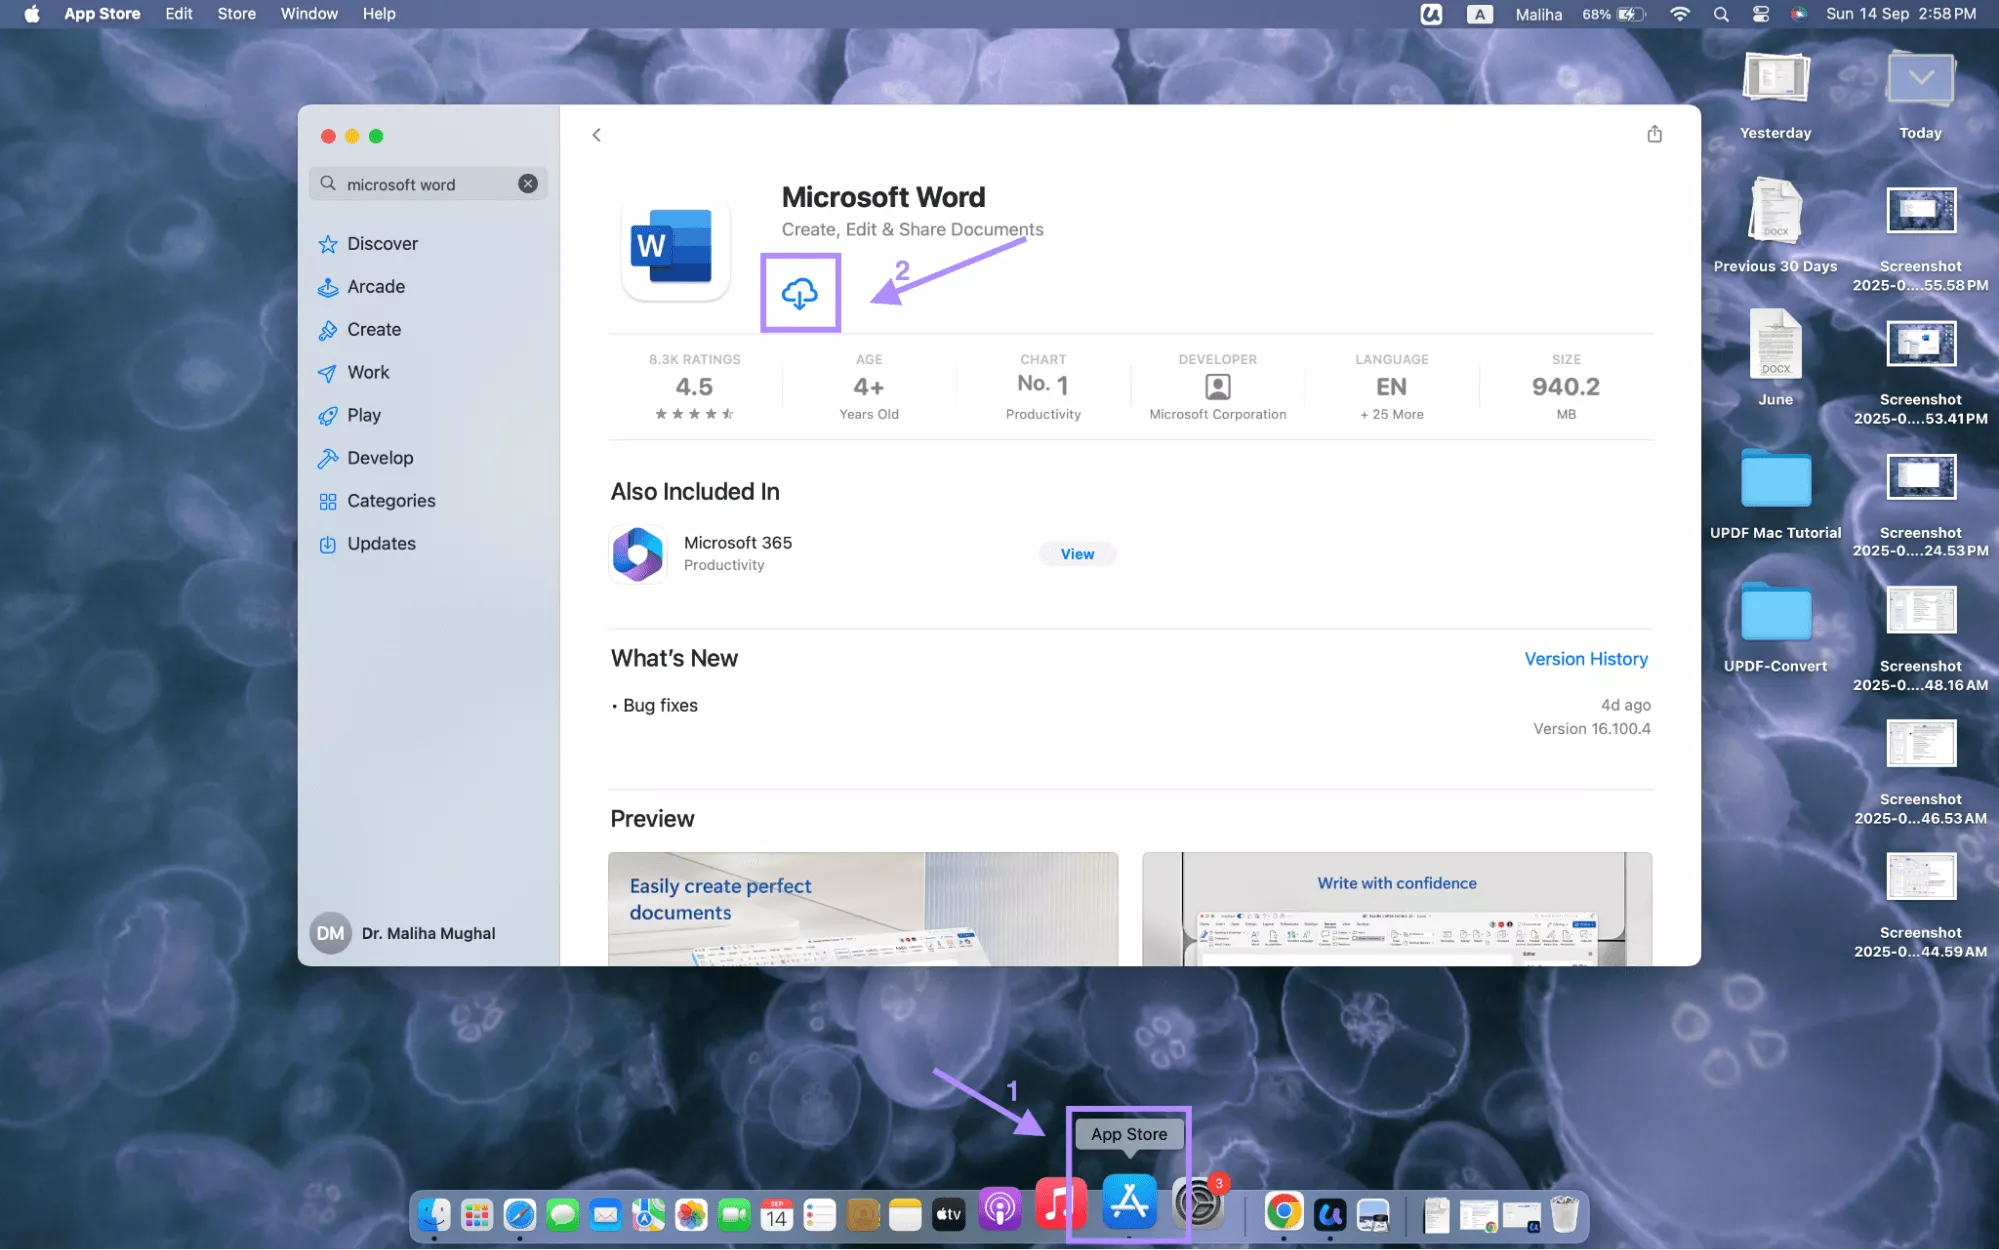Open Podcasts from the Dock
This screenshot has height=1250, width=1999.
pos(1000,1209)
